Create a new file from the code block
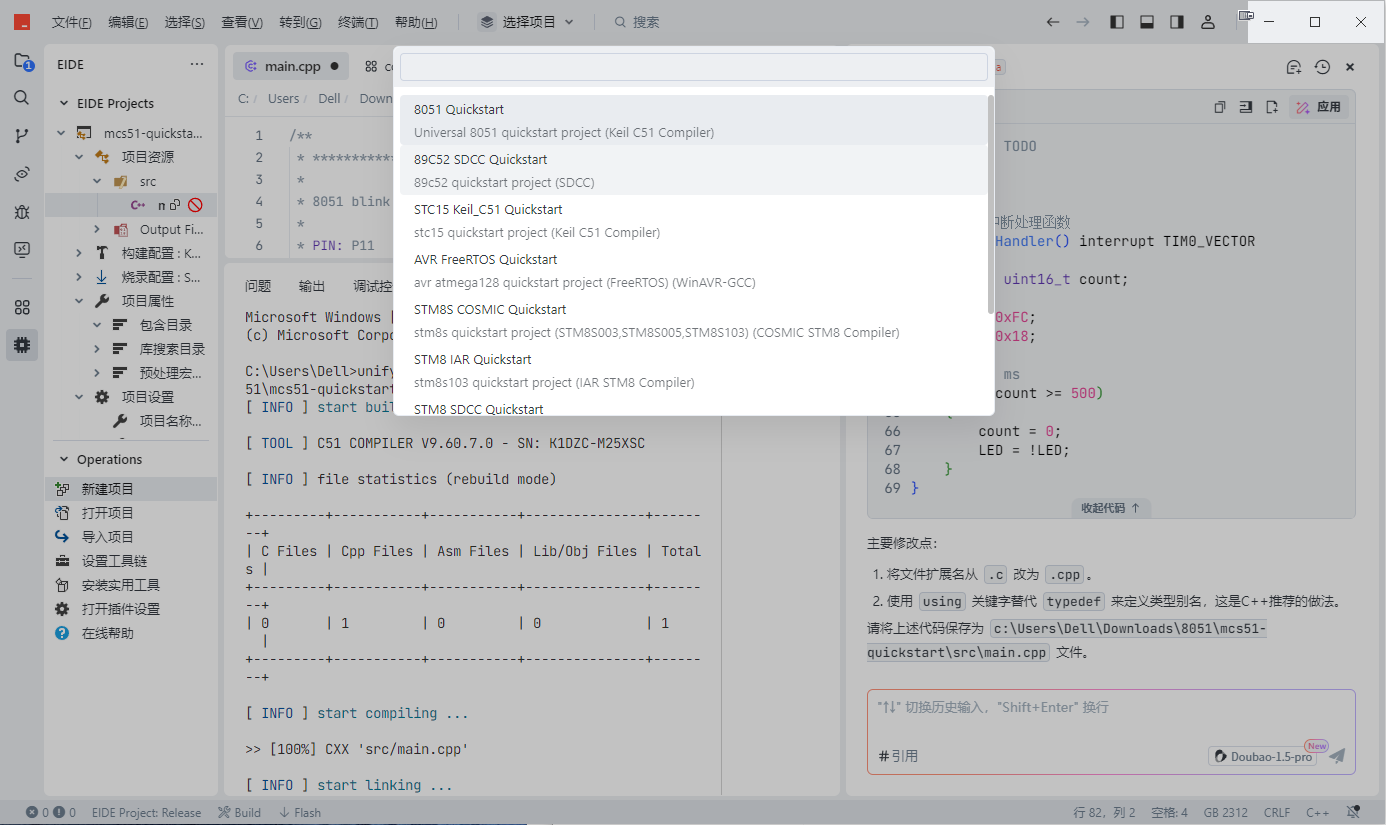This screenshot has width=1386, height=825. [1272, 107]
